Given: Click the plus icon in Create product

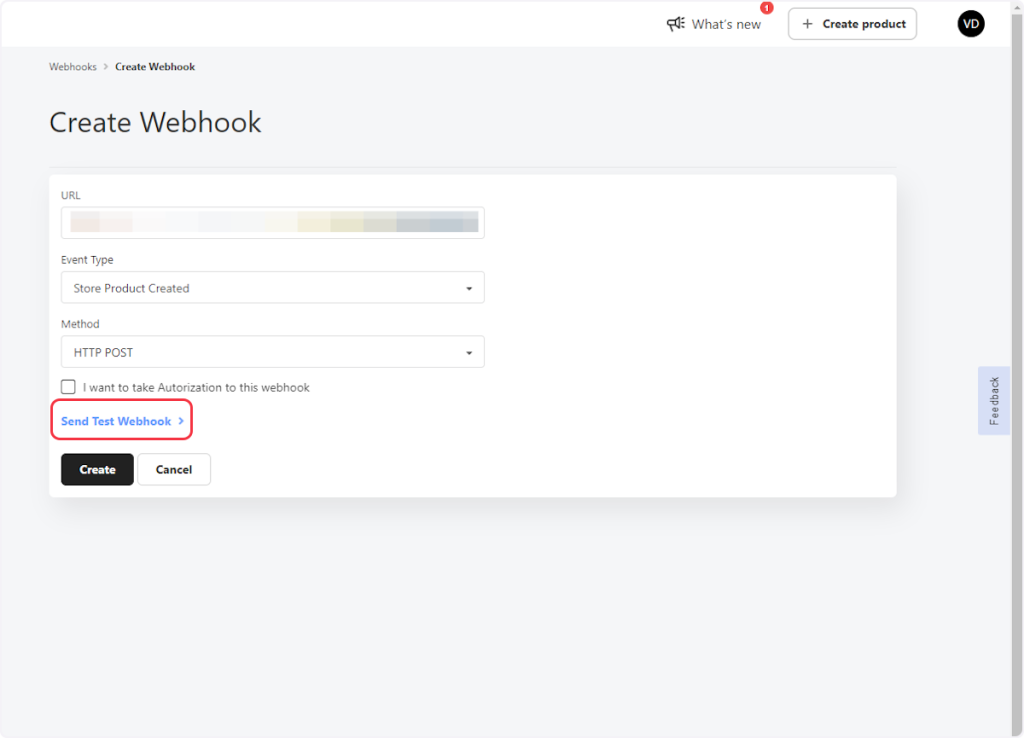Looking at the screenshot, I should pos(808,24).
